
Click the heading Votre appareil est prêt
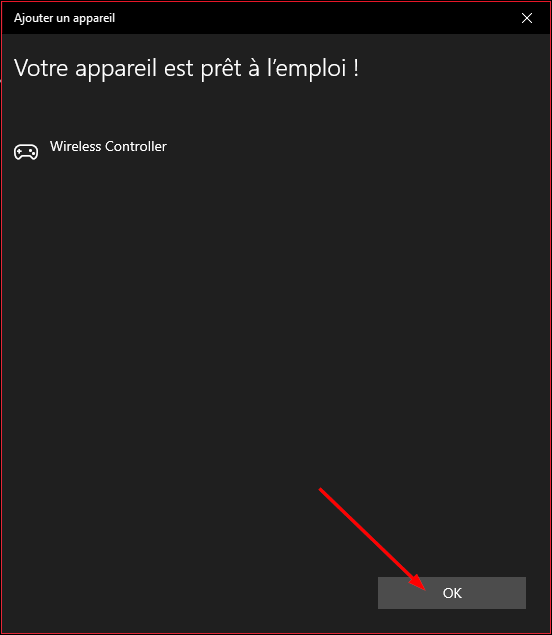[186, 68]
